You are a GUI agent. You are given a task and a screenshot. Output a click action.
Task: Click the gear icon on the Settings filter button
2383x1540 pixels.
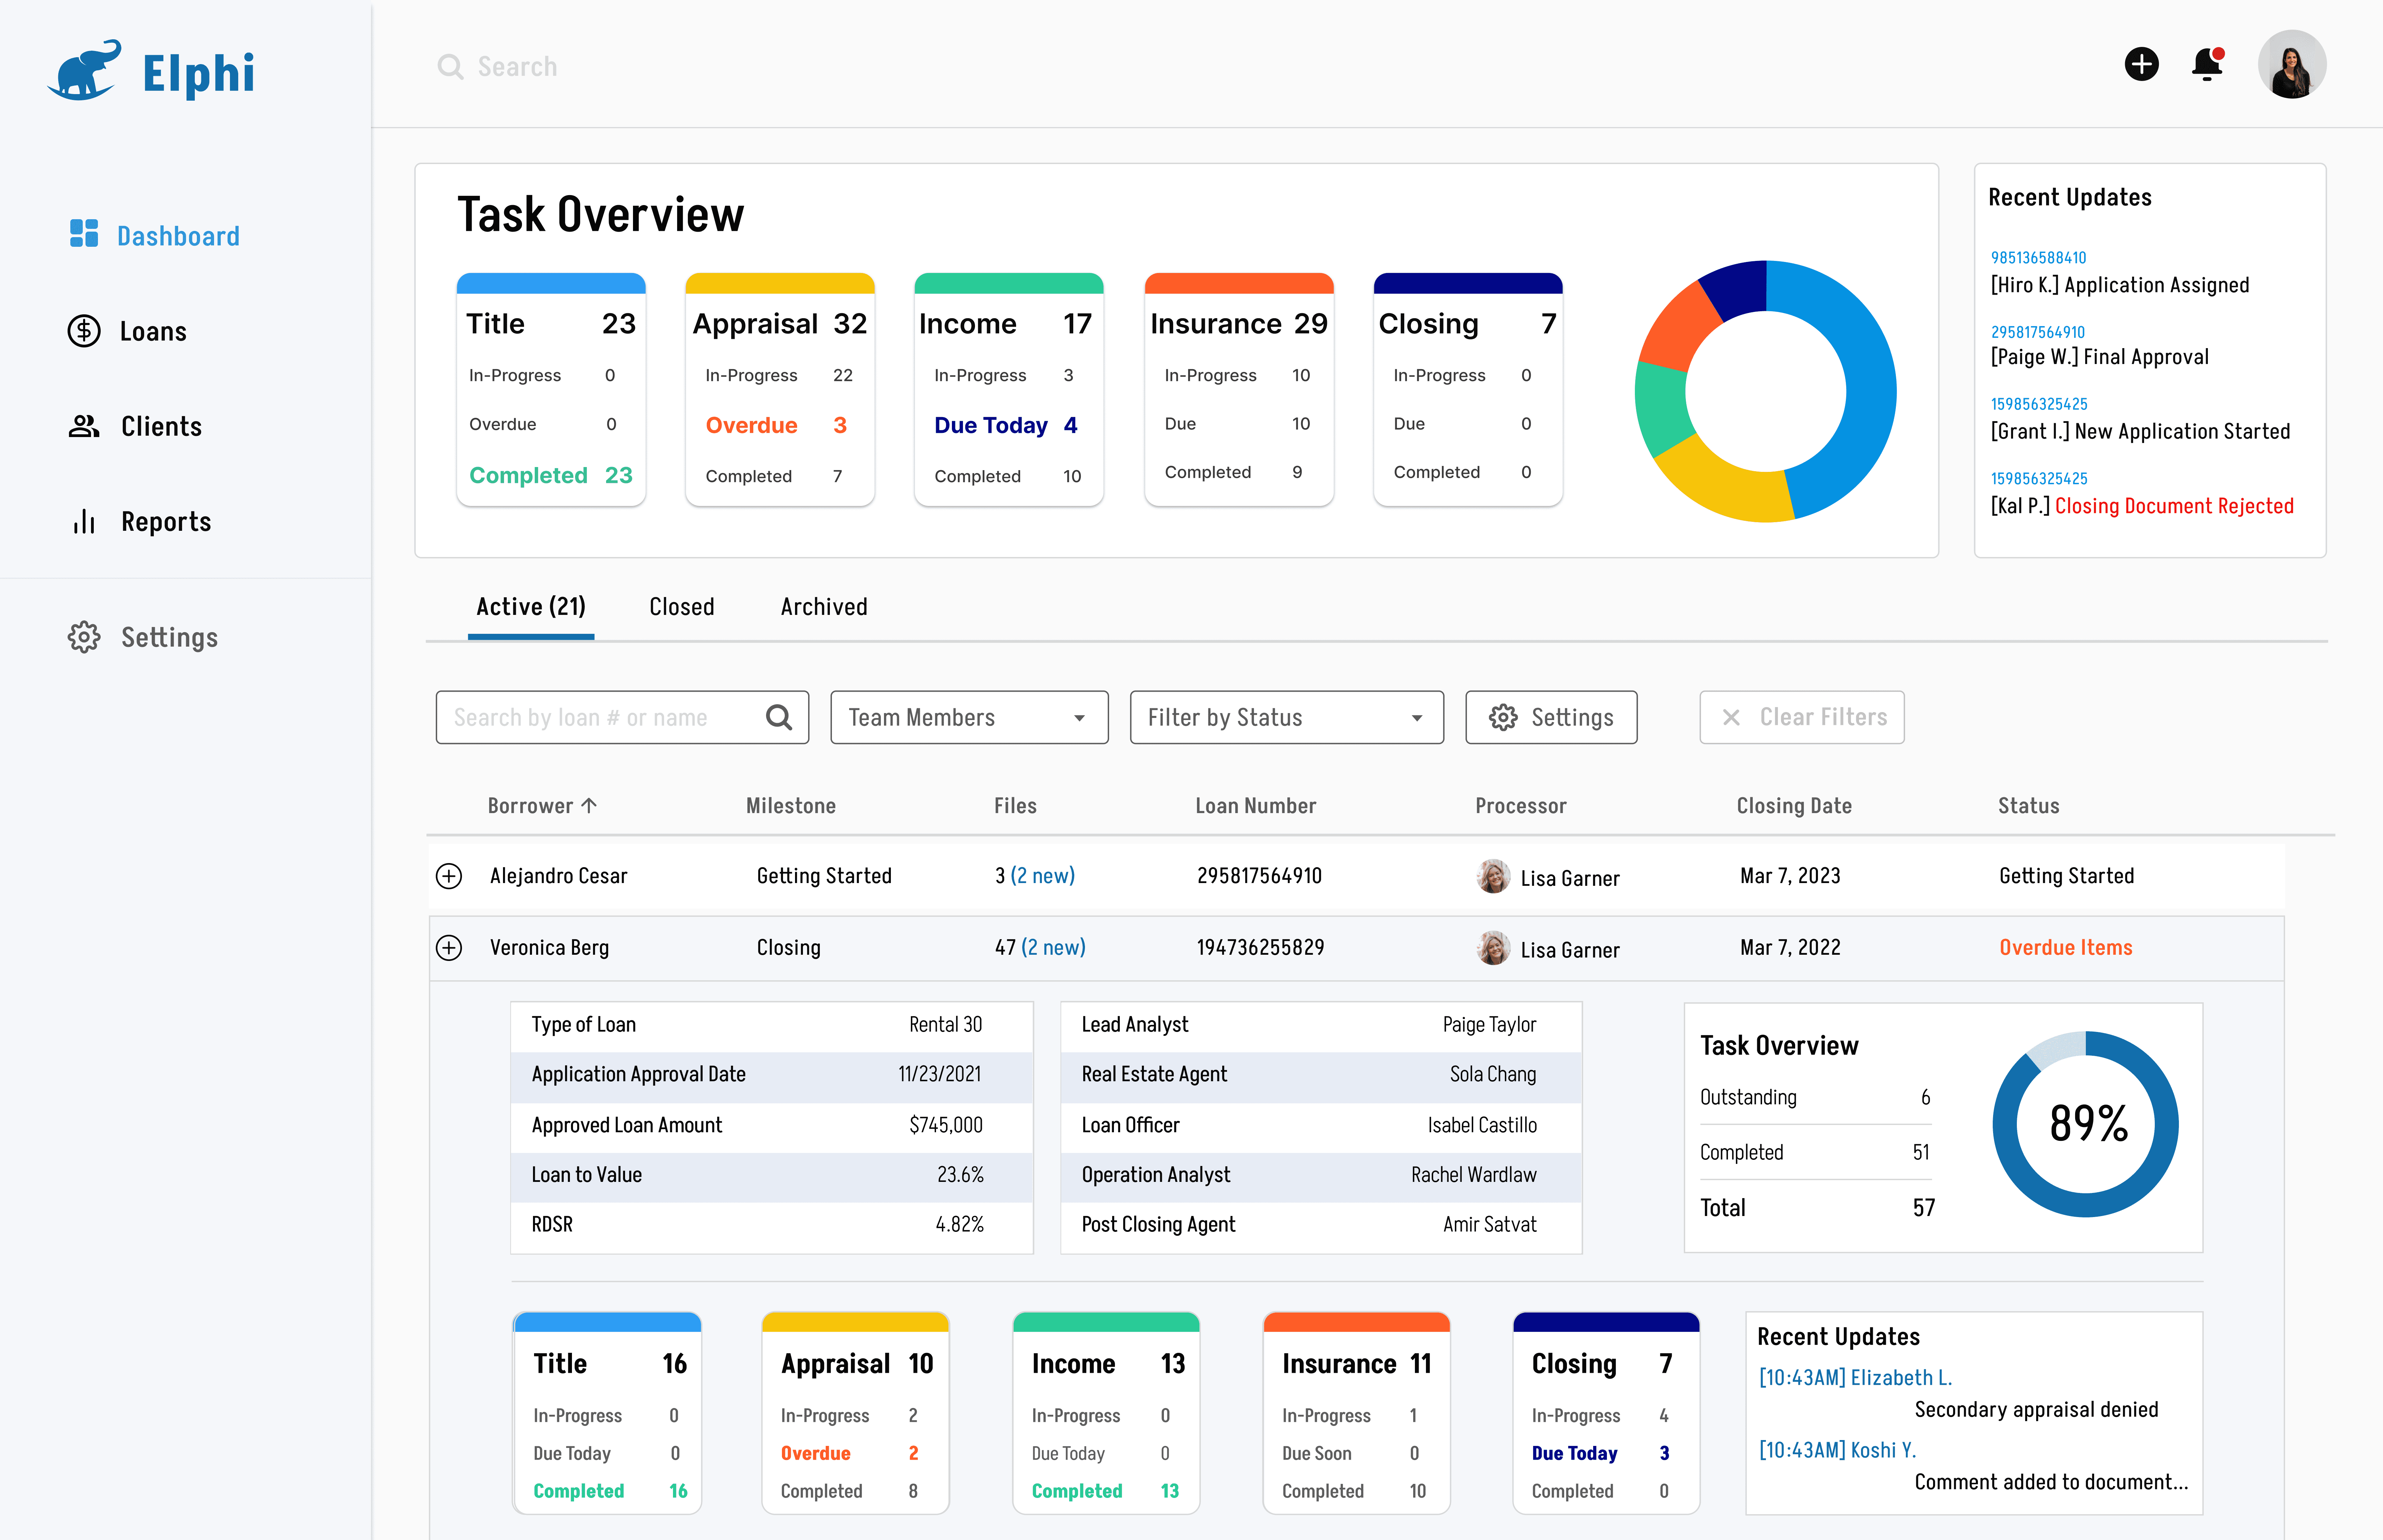[1503, 717]
